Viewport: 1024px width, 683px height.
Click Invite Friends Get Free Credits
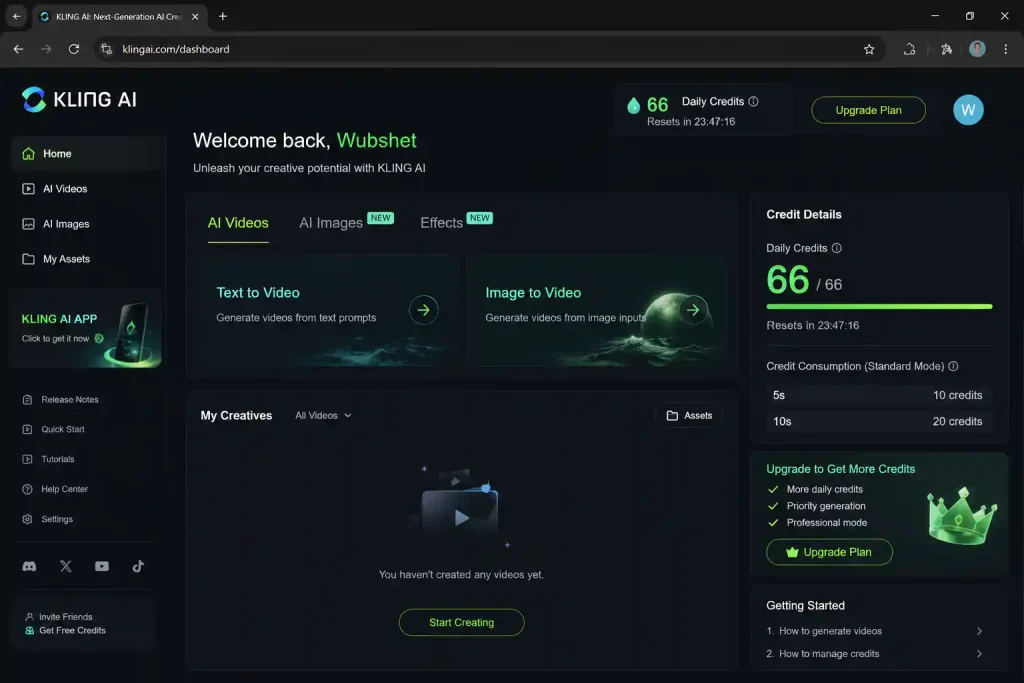(83, 624)
